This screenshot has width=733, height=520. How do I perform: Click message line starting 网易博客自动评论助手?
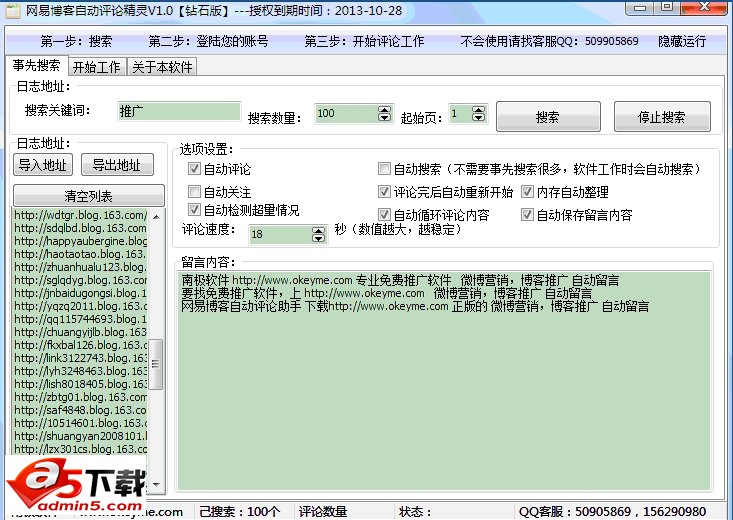point(415,307)
